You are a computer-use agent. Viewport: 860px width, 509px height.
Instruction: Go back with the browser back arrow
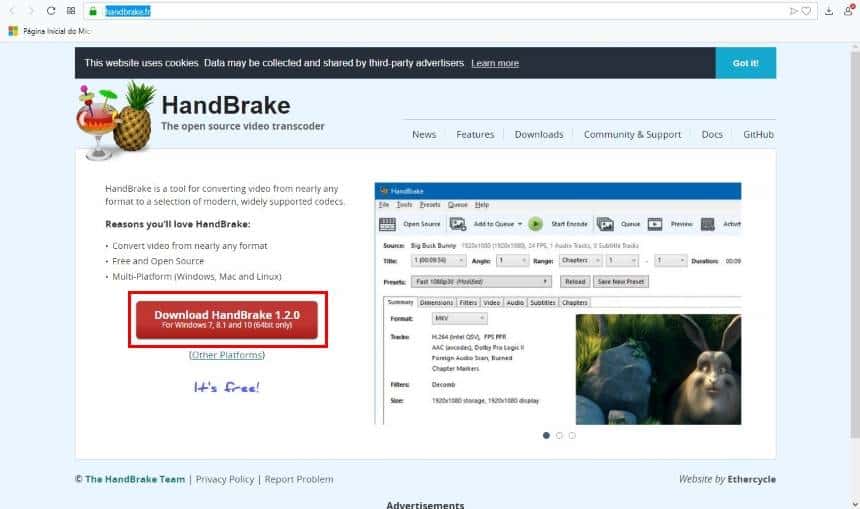(12, 11)
